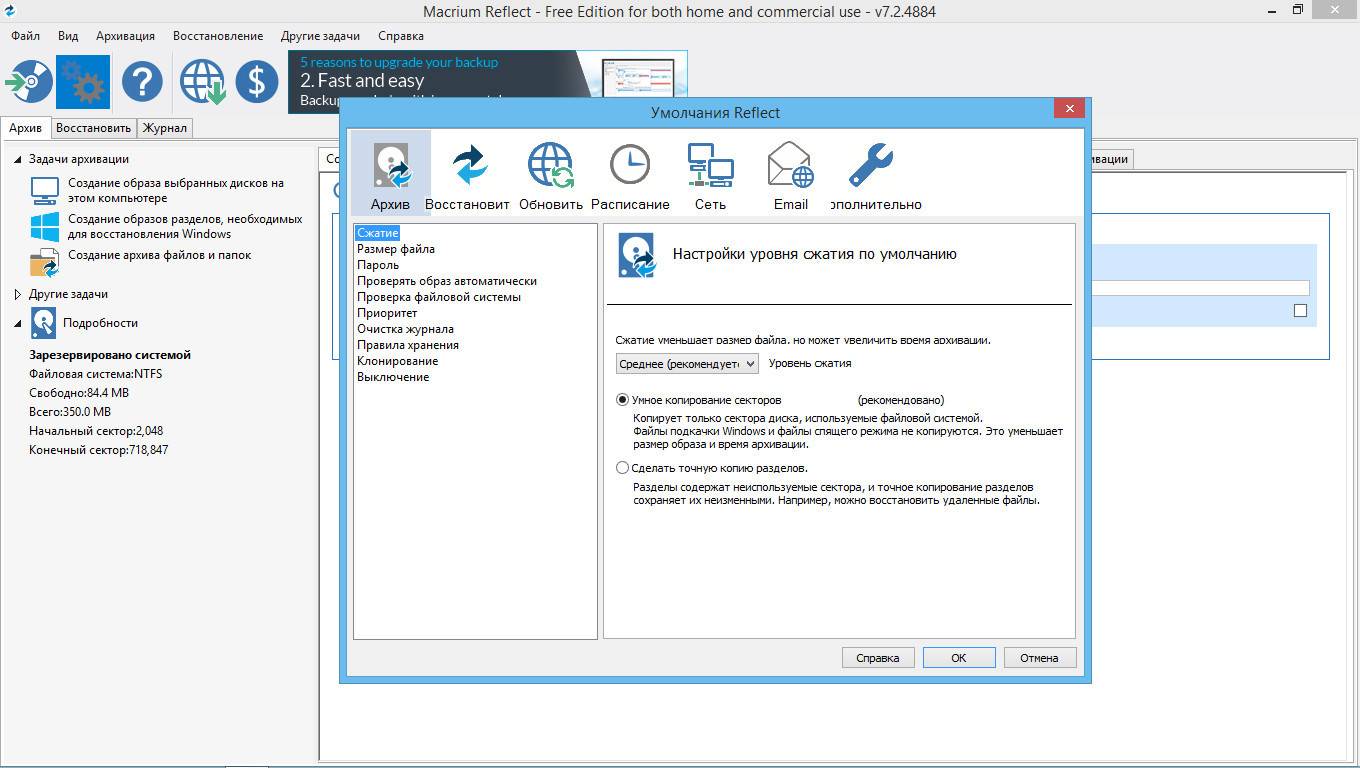Click the disk icon beside Подробности
1360x768 pixels.
click(44, 323)
